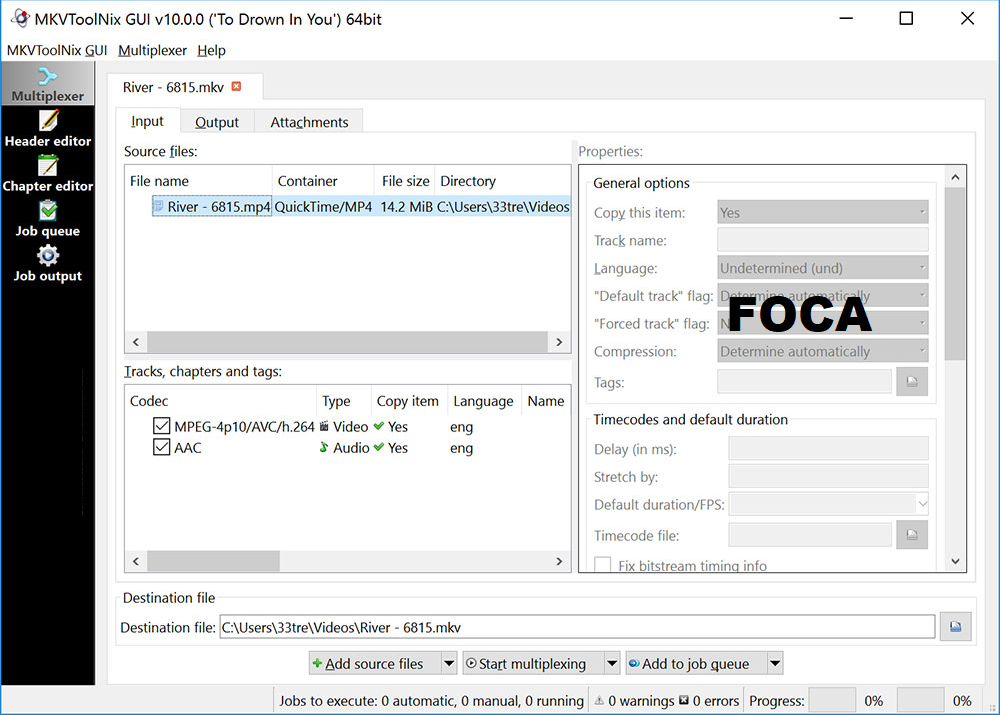The image size is (1000, 715).
Task: Select the MPEG-4p10/AVC/h.264 video track row
Action: click(348, 426)
